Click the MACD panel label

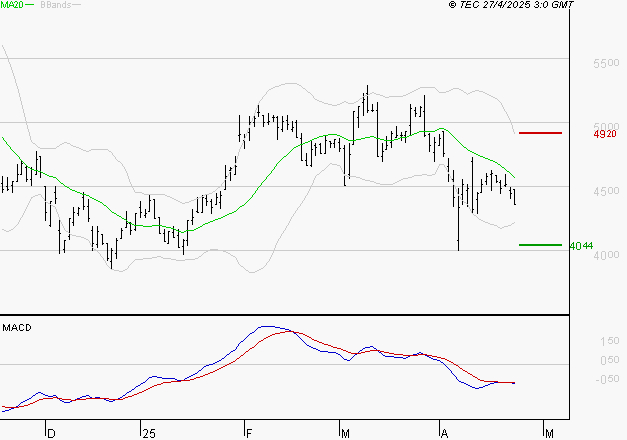tap(17, 328)
